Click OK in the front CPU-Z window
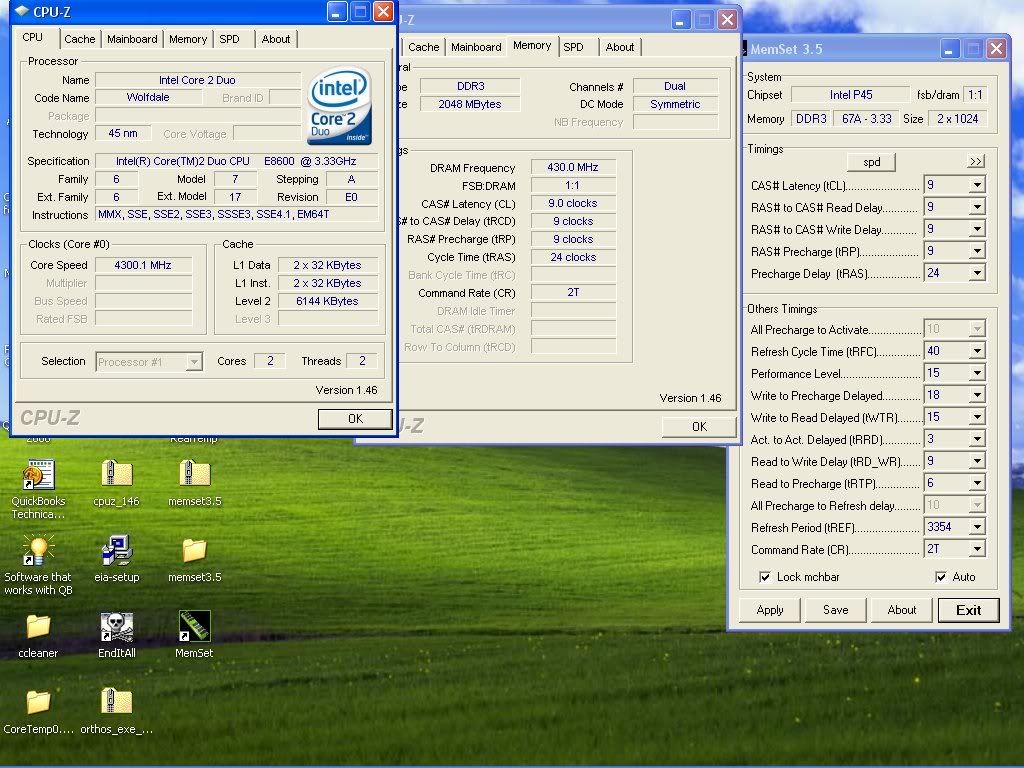Screen dimensions: 1024x768 pyautogui.click(x=355, y=419)
